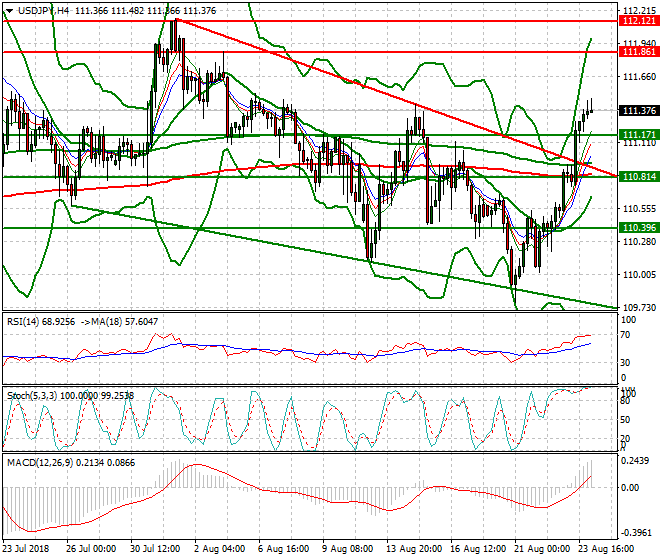Click the green 111.171 level label
660x560 pixels.
639,135
